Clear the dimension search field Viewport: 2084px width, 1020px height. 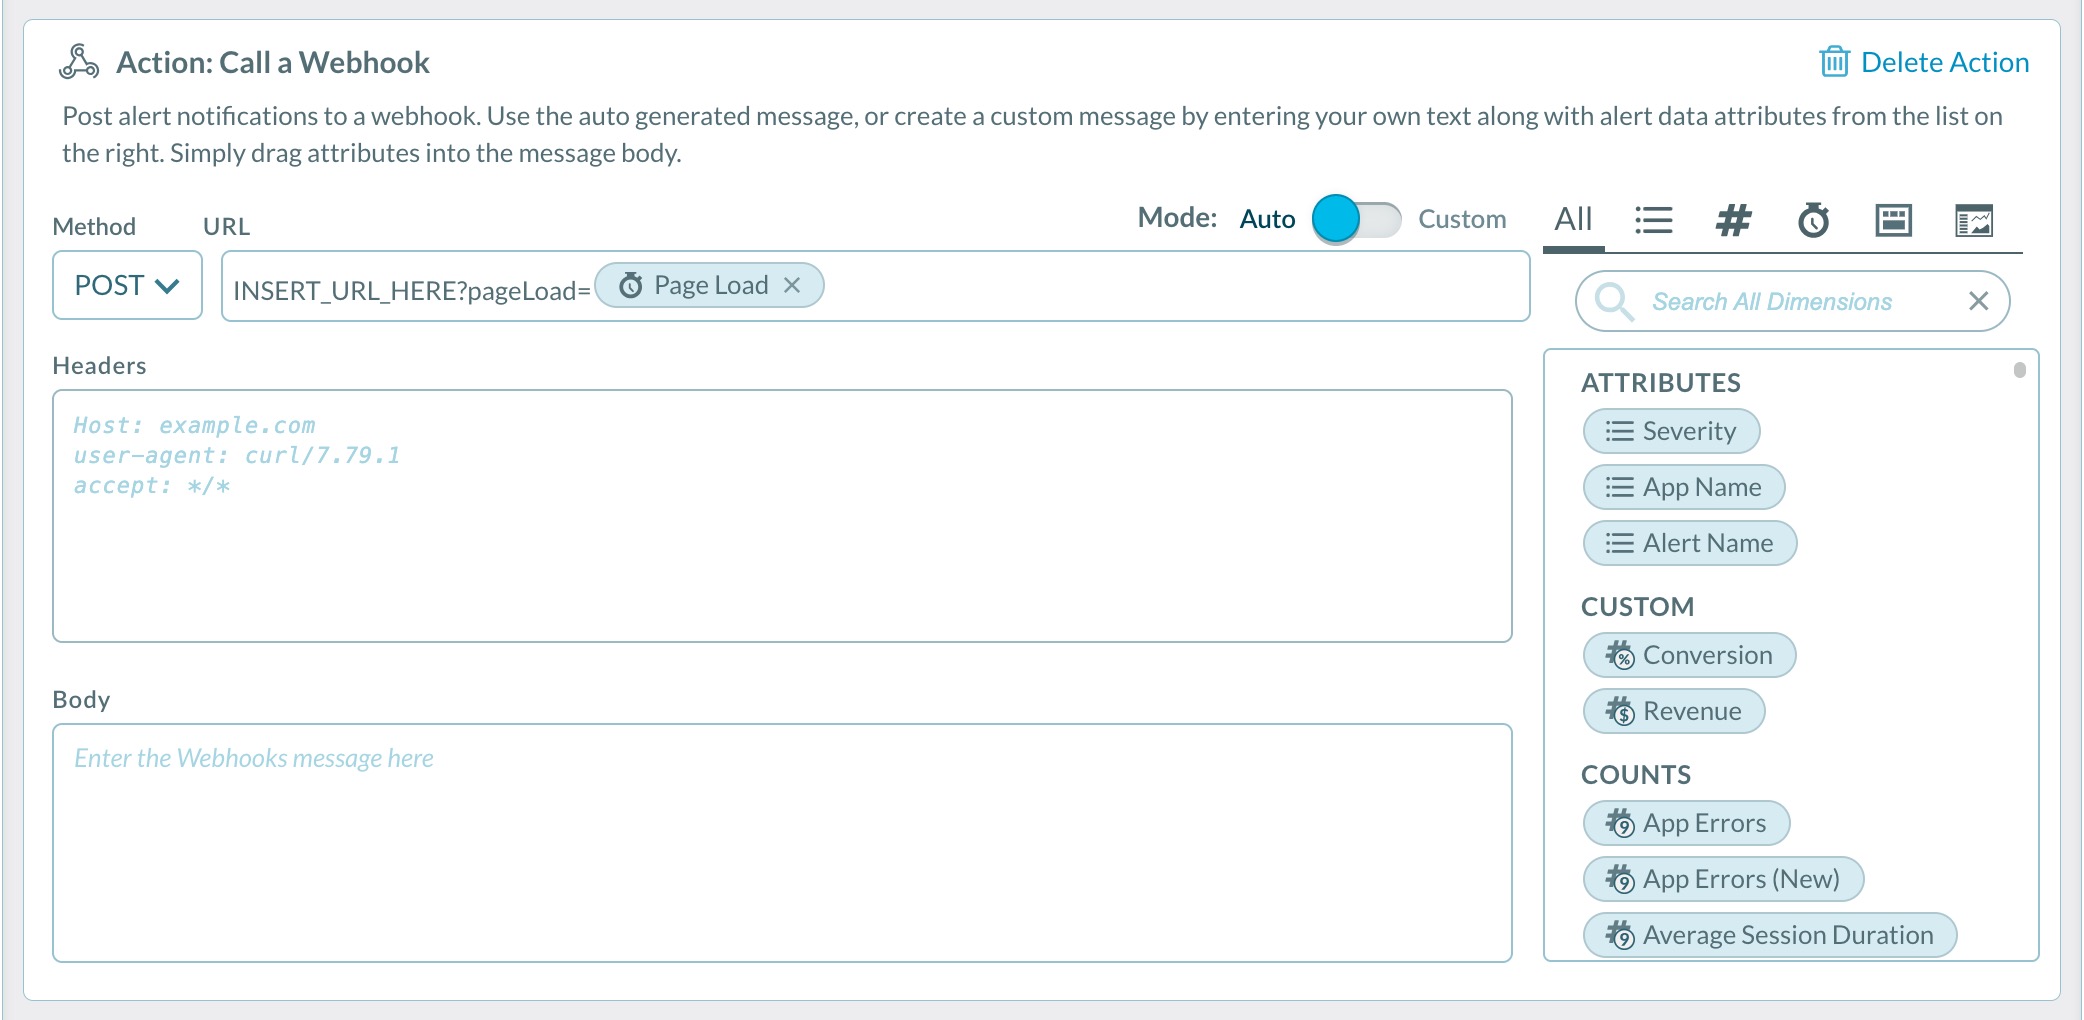(x=1978, y=301)
